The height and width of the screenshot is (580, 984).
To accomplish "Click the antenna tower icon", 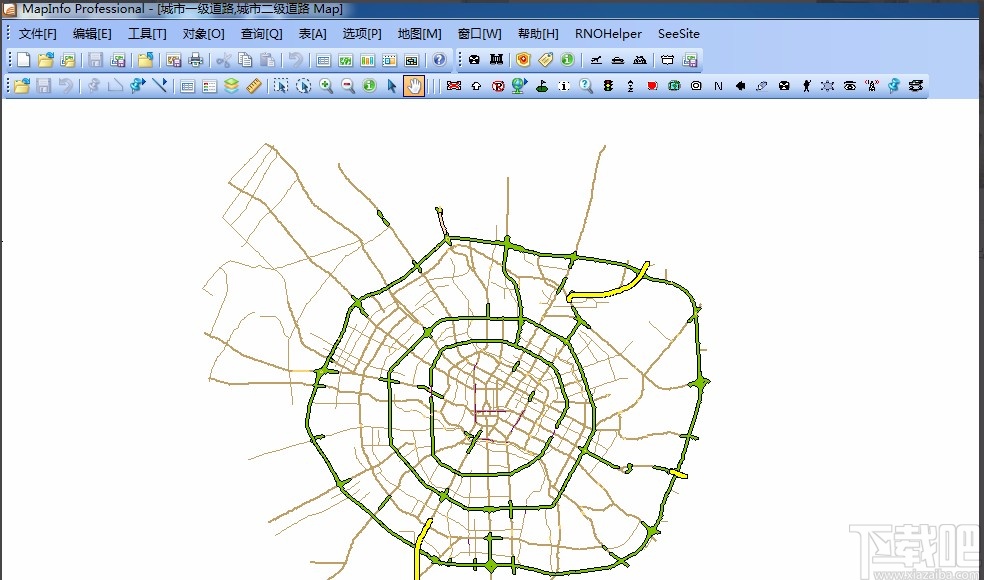I will [x=872, y=85].
